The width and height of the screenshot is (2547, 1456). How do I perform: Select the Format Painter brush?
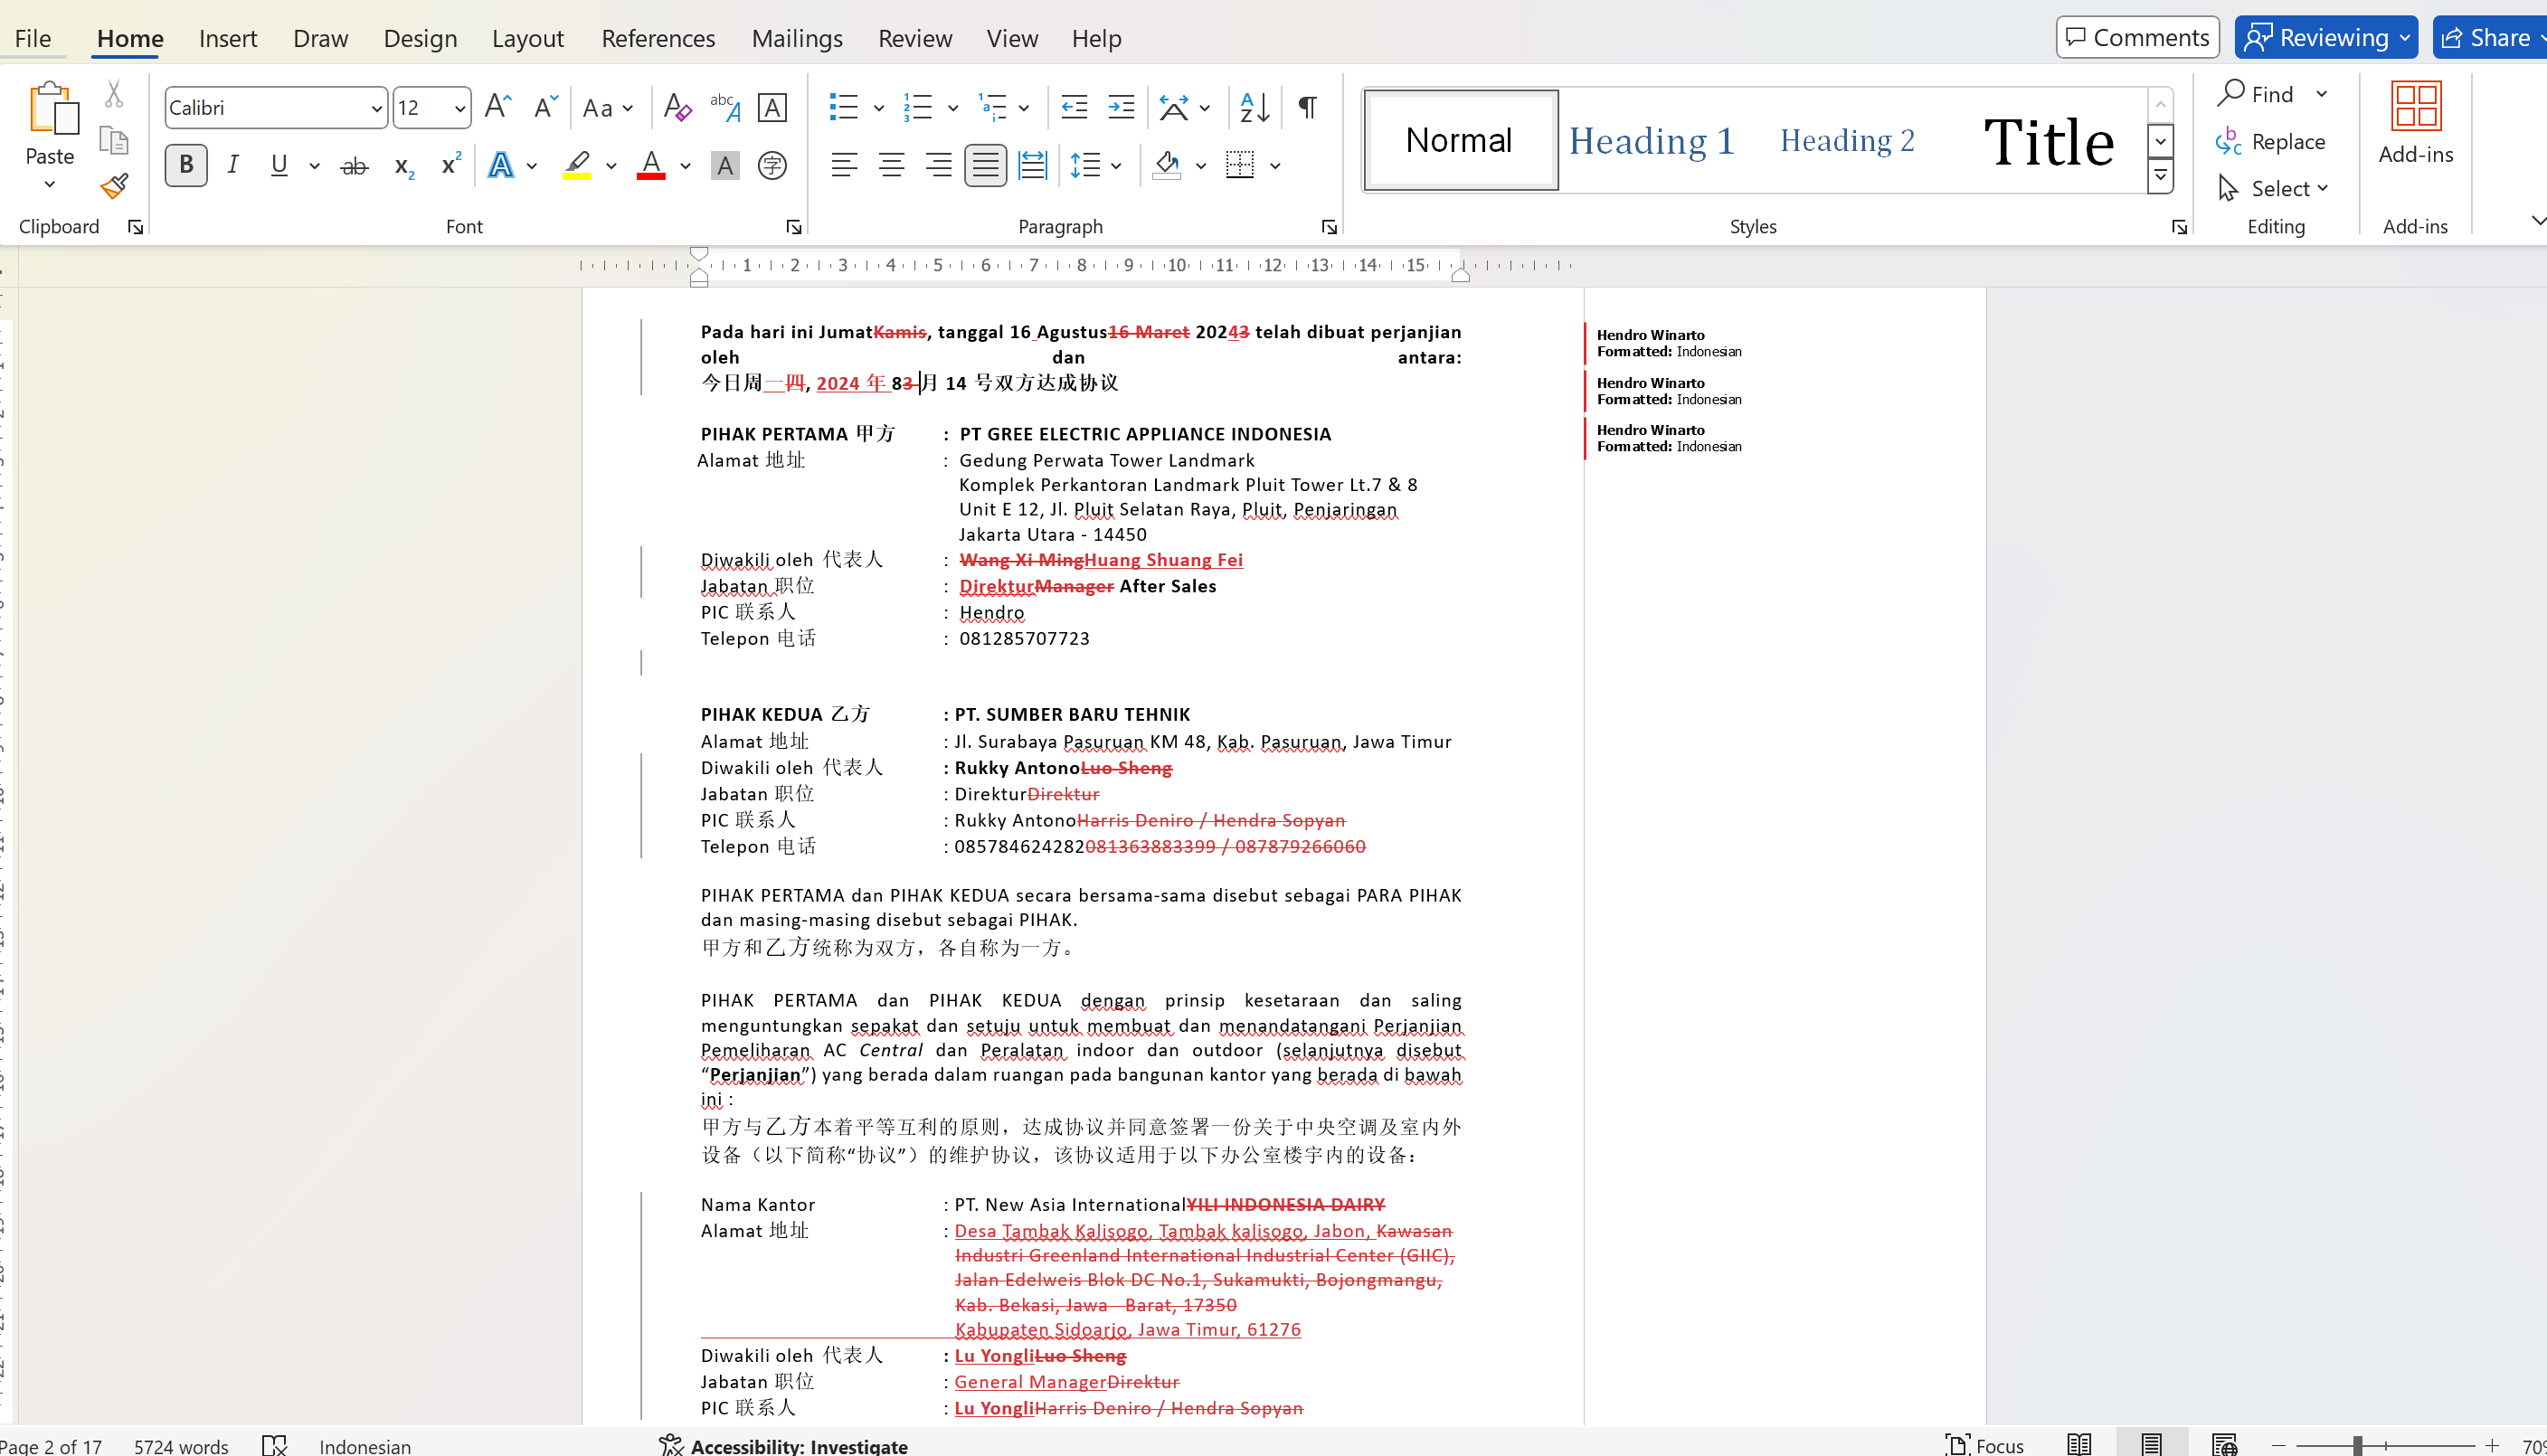[x=114, y=186]
